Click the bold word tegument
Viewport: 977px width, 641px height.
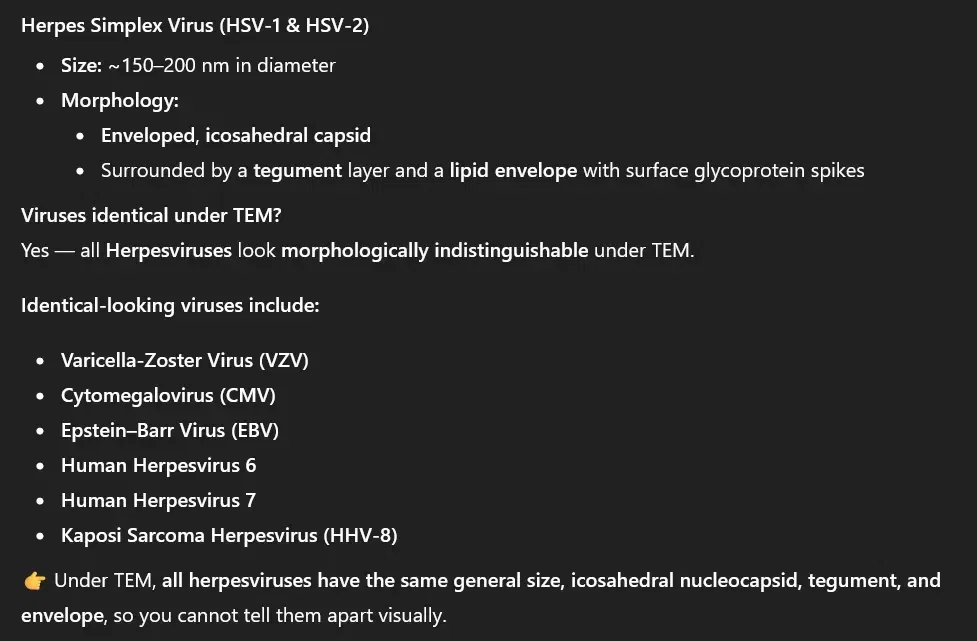tap(297, 171)
